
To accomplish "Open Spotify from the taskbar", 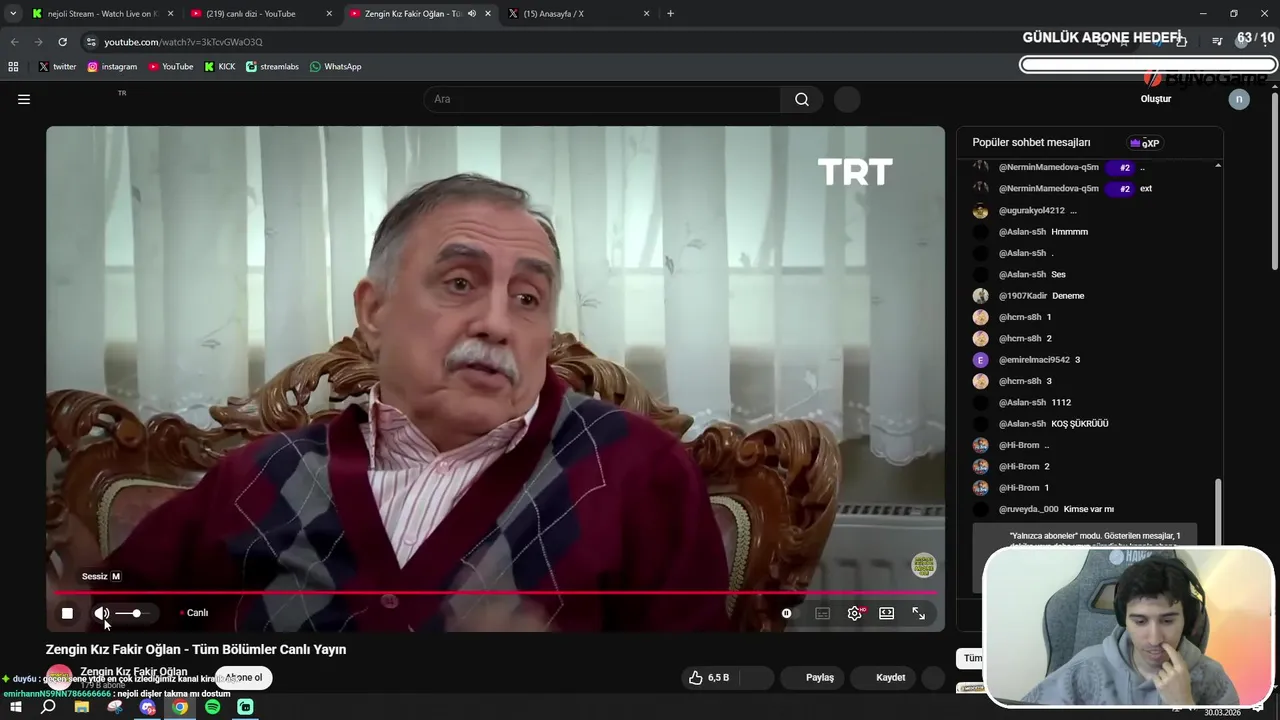I will tap(213, 707).
